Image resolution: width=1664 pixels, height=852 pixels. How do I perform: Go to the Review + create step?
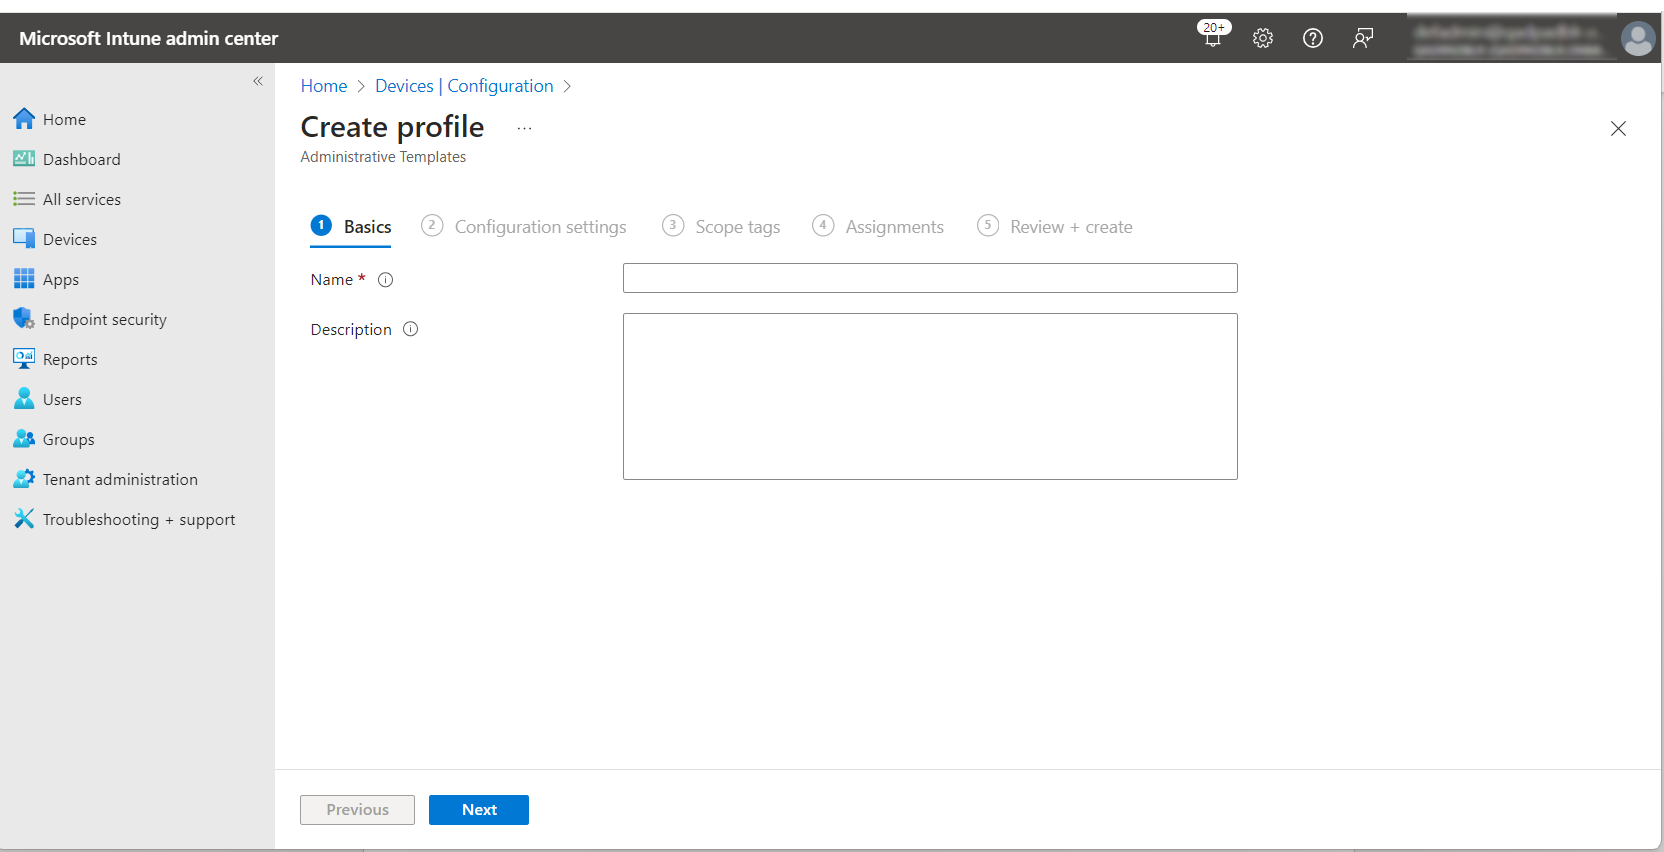pyautogui.click(x=1070, y=227)
